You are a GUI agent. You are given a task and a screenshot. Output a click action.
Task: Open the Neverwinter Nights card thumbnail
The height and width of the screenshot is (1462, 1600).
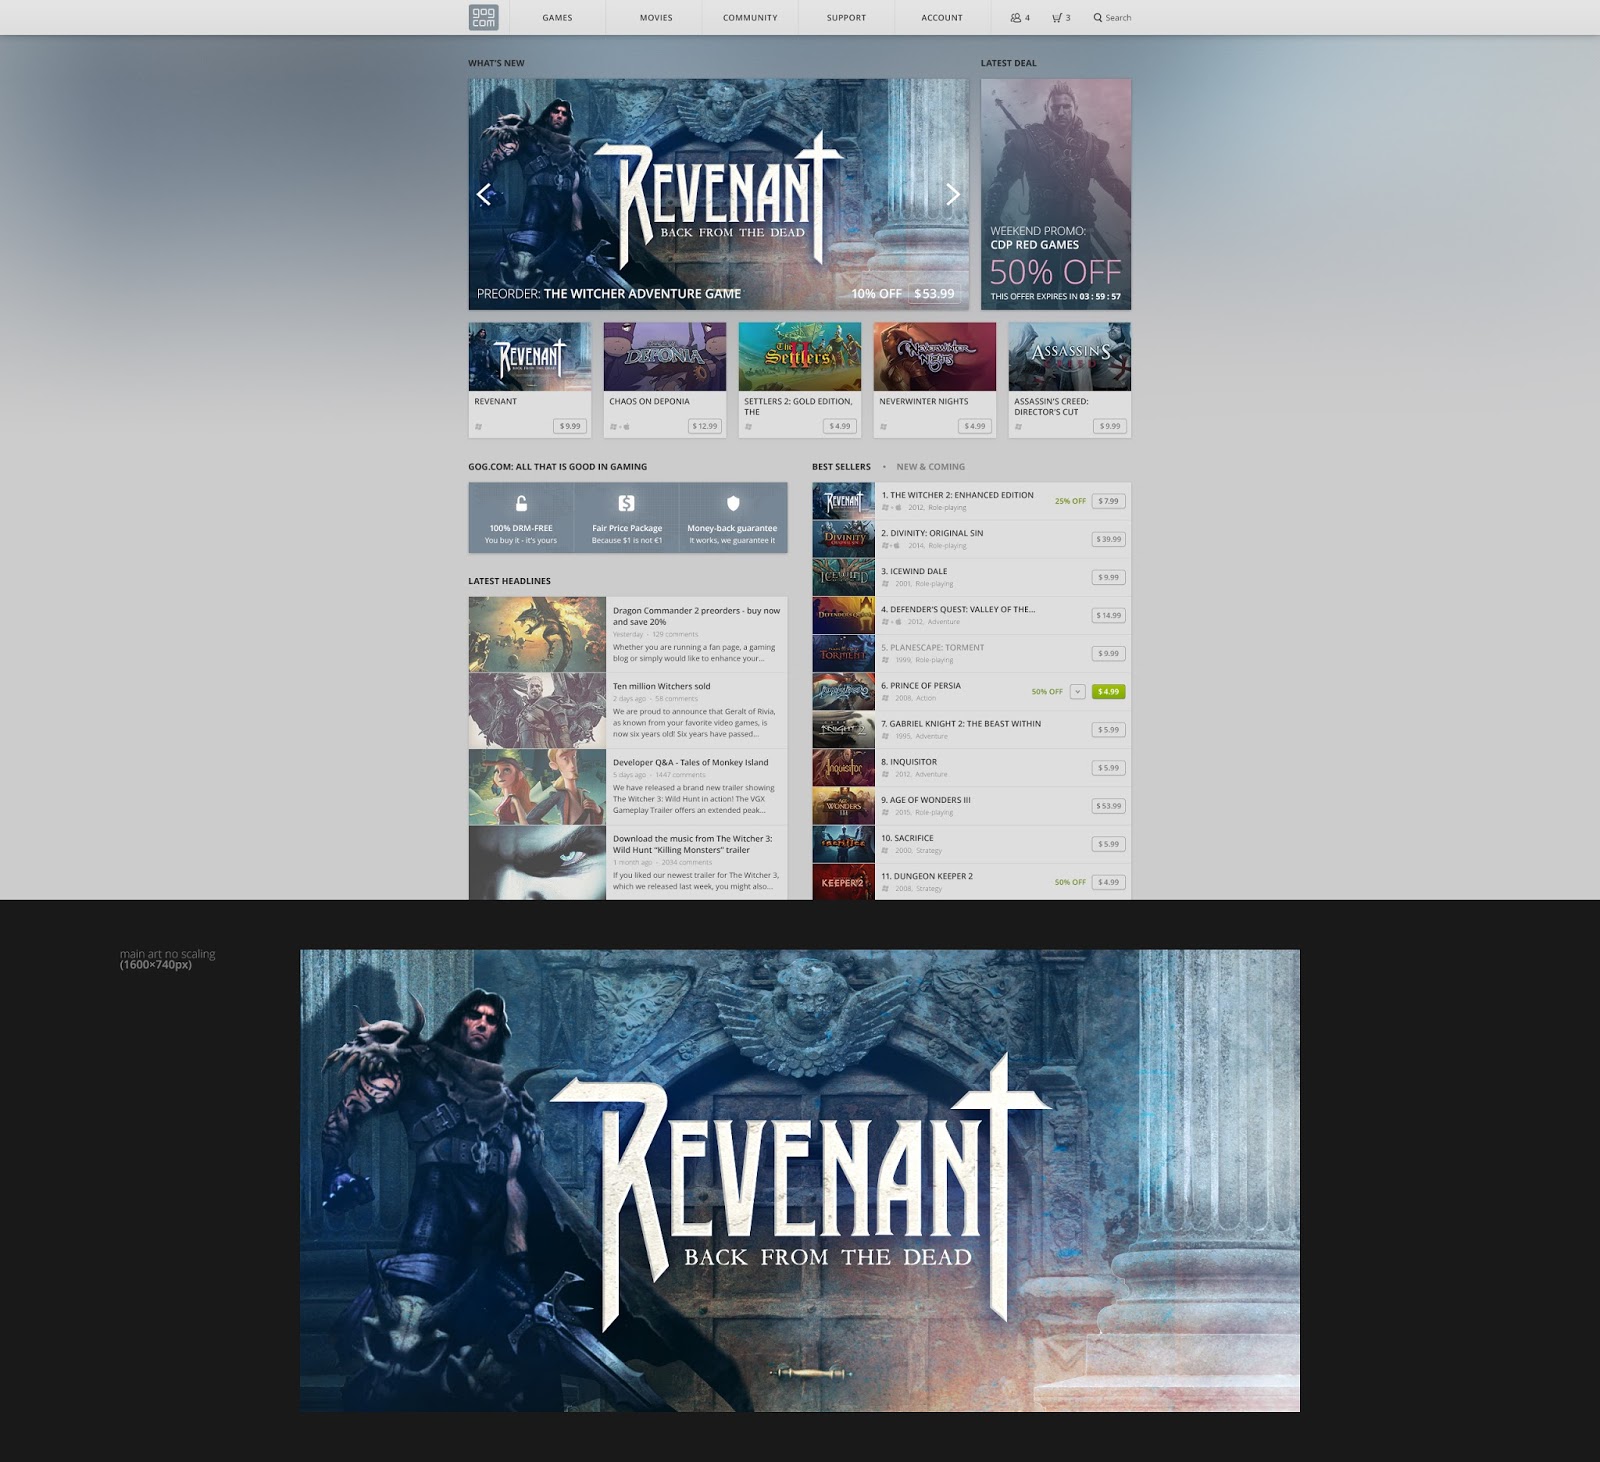[935, 357]
